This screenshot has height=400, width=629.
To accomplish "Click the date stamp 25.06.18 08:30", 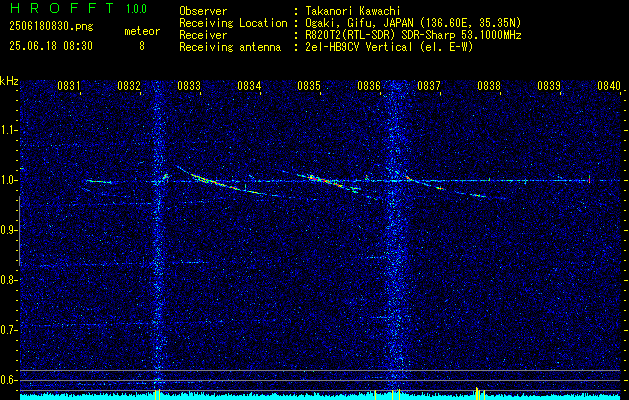I will tap(51, 46).
